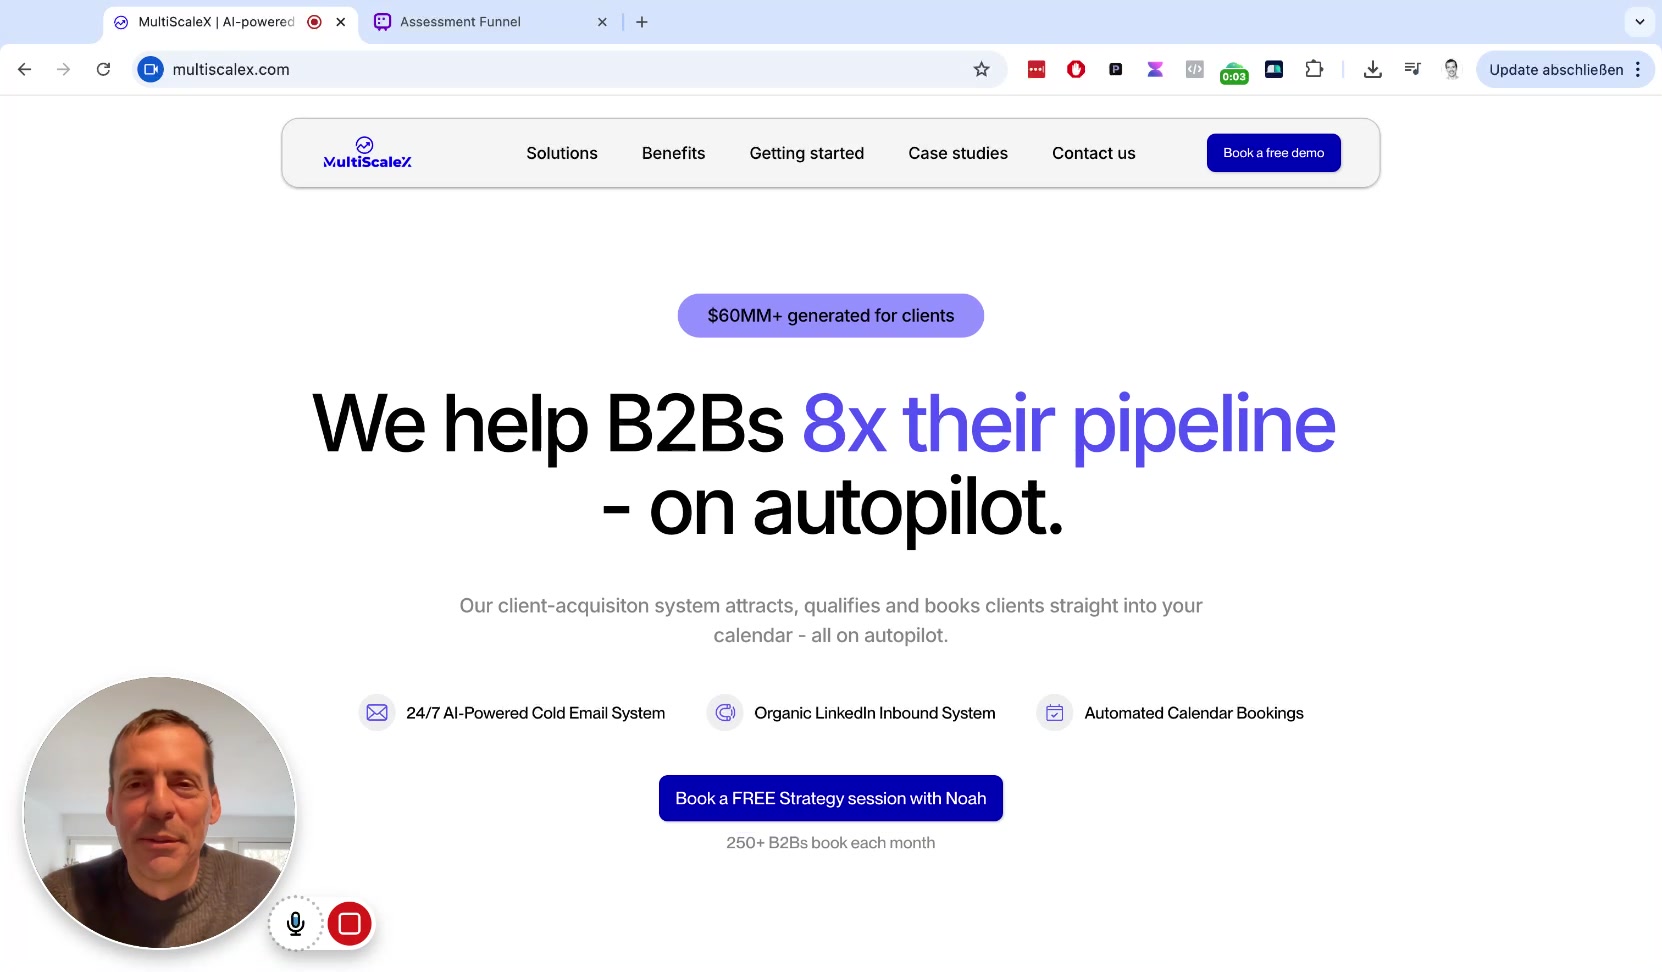This screenshot has width=1662, height=972.
Task: Click the black P extension icon
Action: [x=1115, y=69]
